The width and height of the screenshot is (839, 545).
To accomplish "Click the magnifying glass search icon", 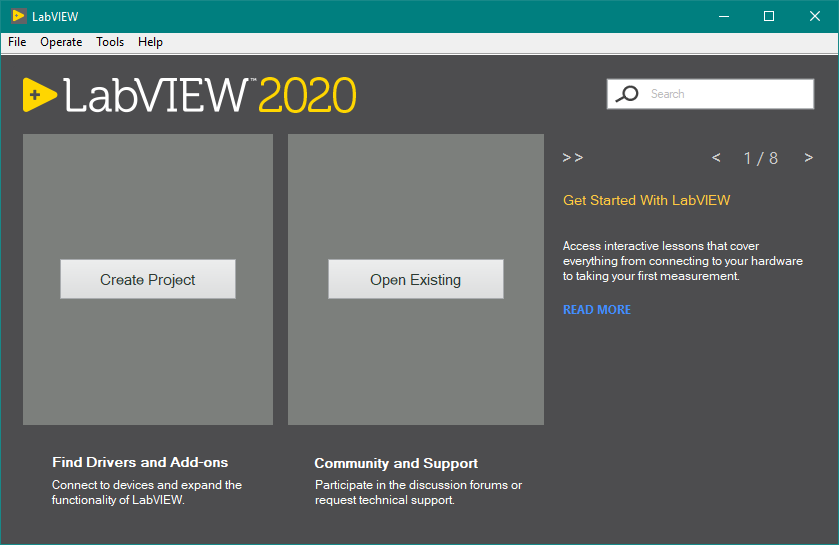I will point(627,94).
